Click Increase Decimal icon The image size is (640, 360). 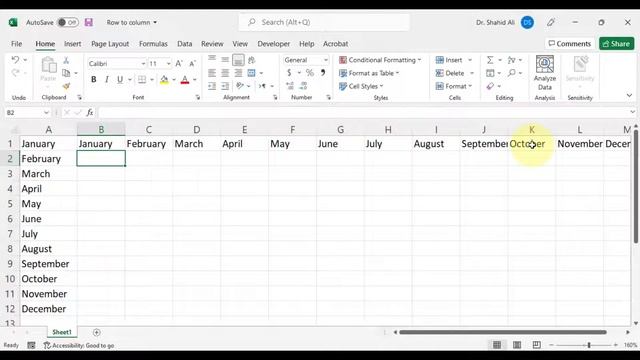290,86
